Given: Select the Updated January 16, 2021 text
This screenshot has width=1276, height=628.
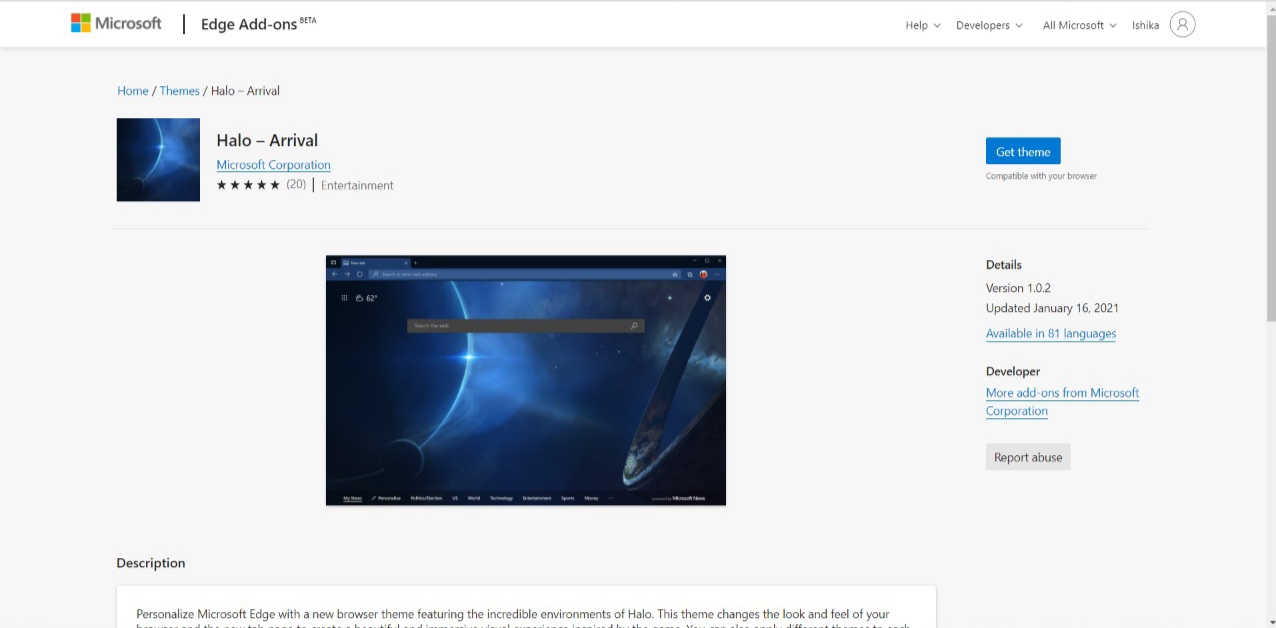Looking at the screenshot, I should 1052,308.
